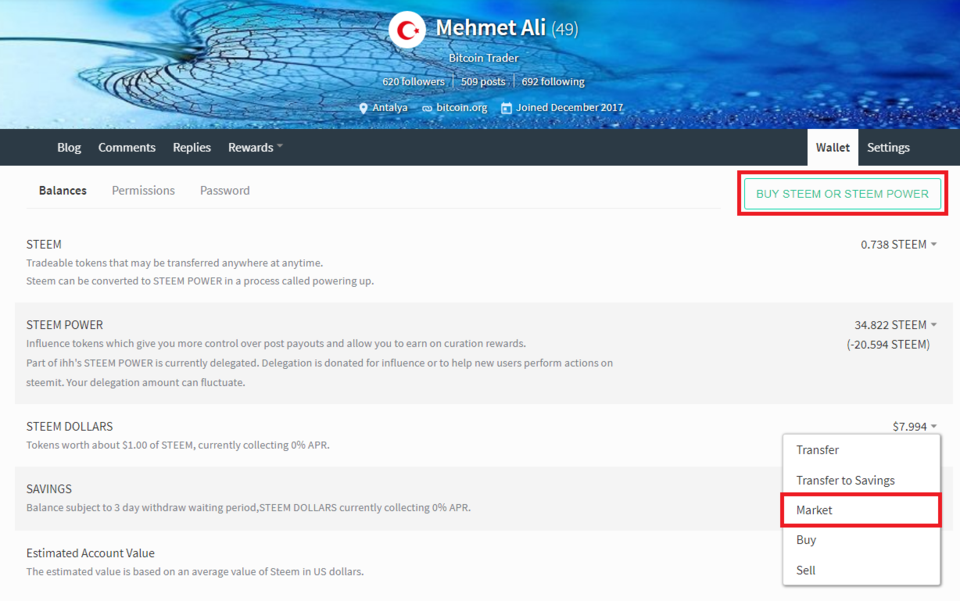Click the link icon beside bitcoin.org
Image resolution: width=960 pixels, height=601 pixels.
click(427, 108)
